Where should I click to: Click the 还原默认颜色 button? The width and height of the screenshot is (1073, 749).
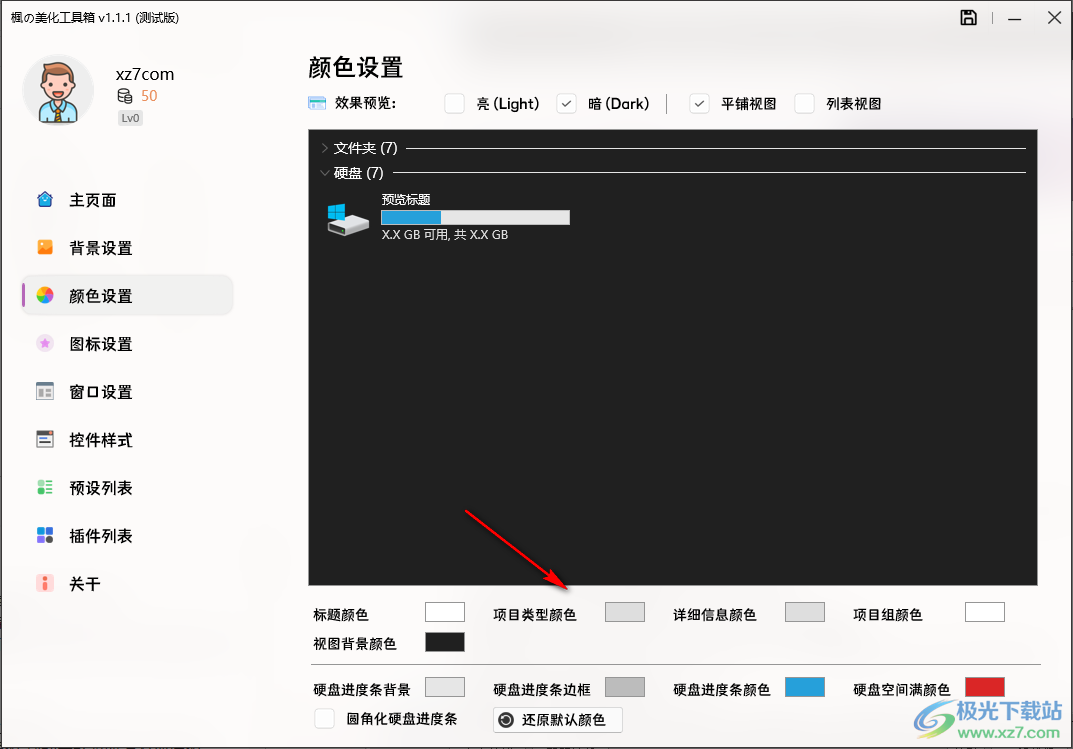(558, 720)
